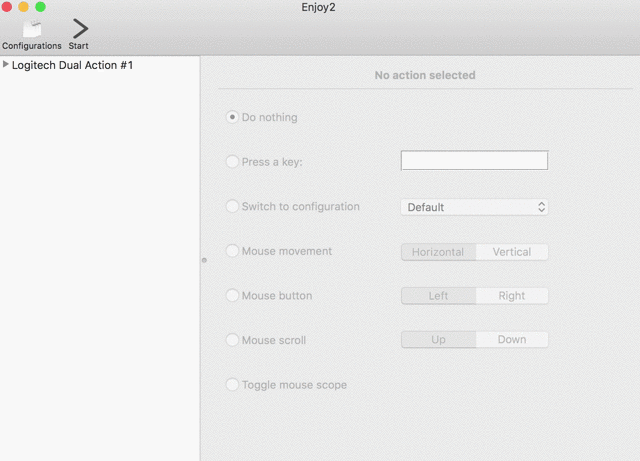640x461 pixels.
Task: Expand the Logitech Dual Action #1 triangle
Action: tap(5, 65)
